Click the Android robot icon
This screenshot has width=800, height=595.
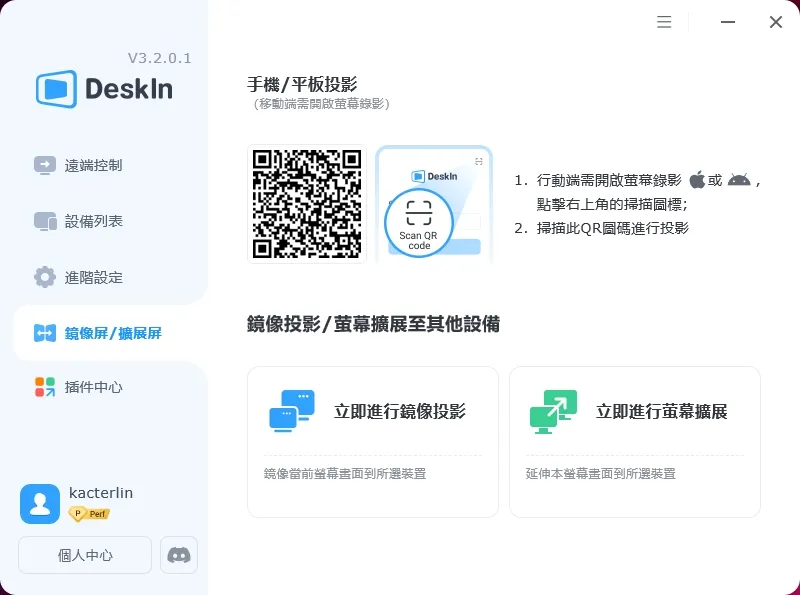(x=739, y=180)
